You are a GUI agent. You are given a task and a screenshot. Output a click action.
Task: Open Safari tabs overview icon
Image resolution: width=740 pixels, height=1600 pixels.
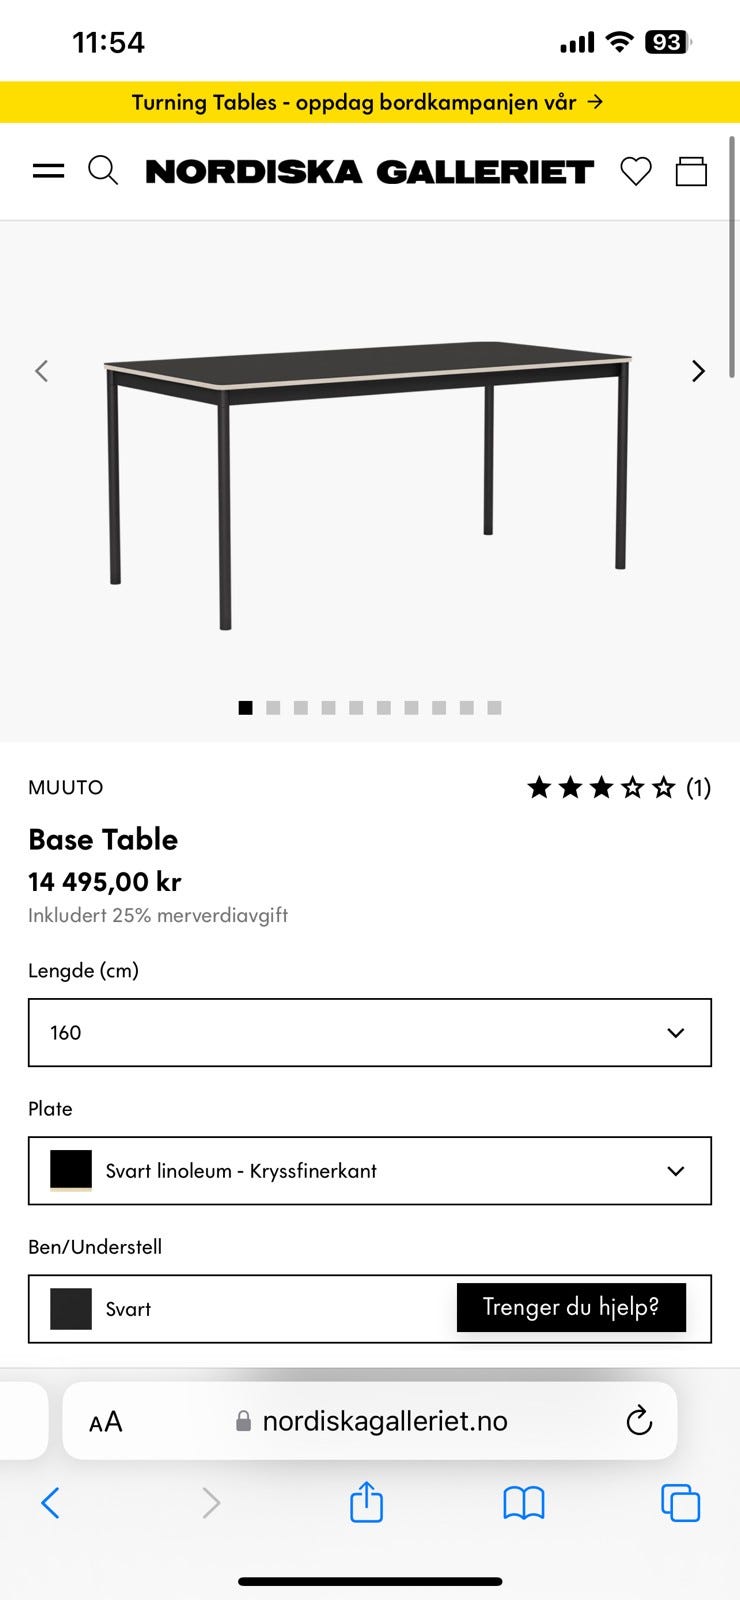click(x=680, y=1503)
